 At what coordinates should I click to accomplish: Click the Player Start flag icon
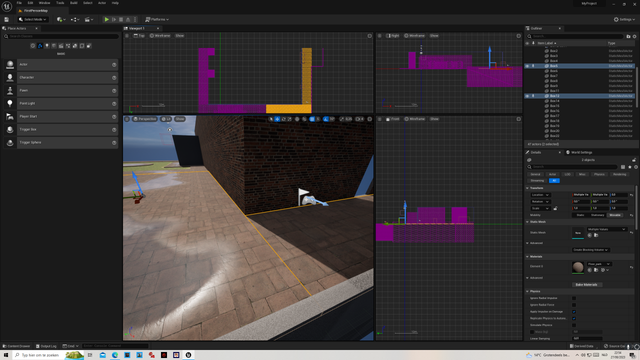(10, 117)
